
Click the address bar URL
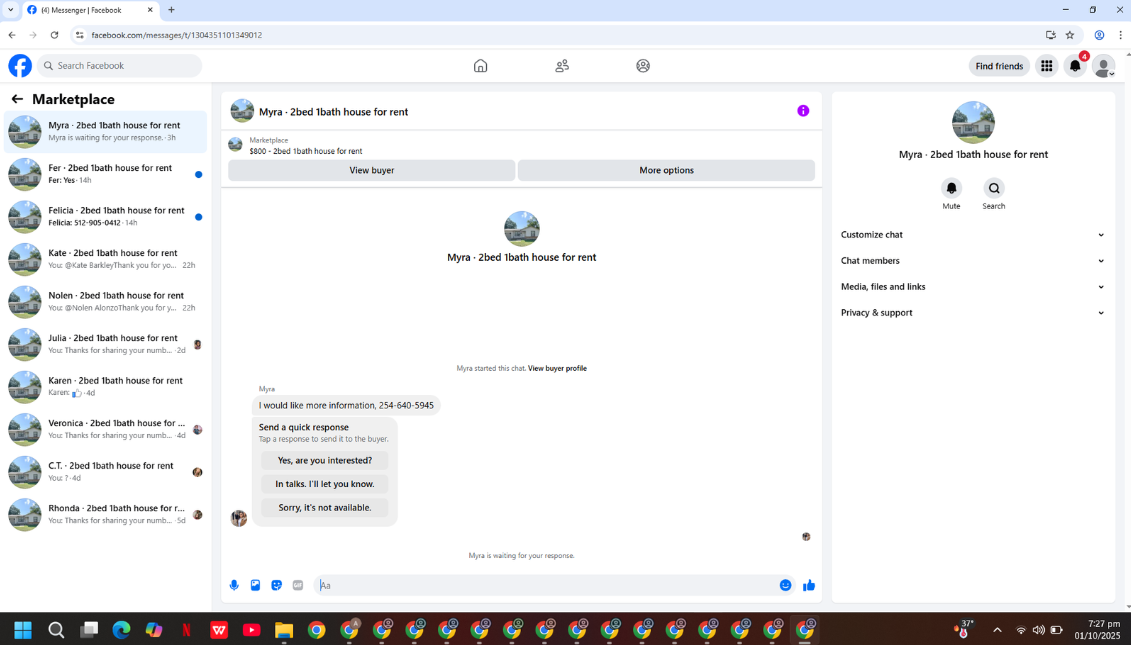pos(177,35)
